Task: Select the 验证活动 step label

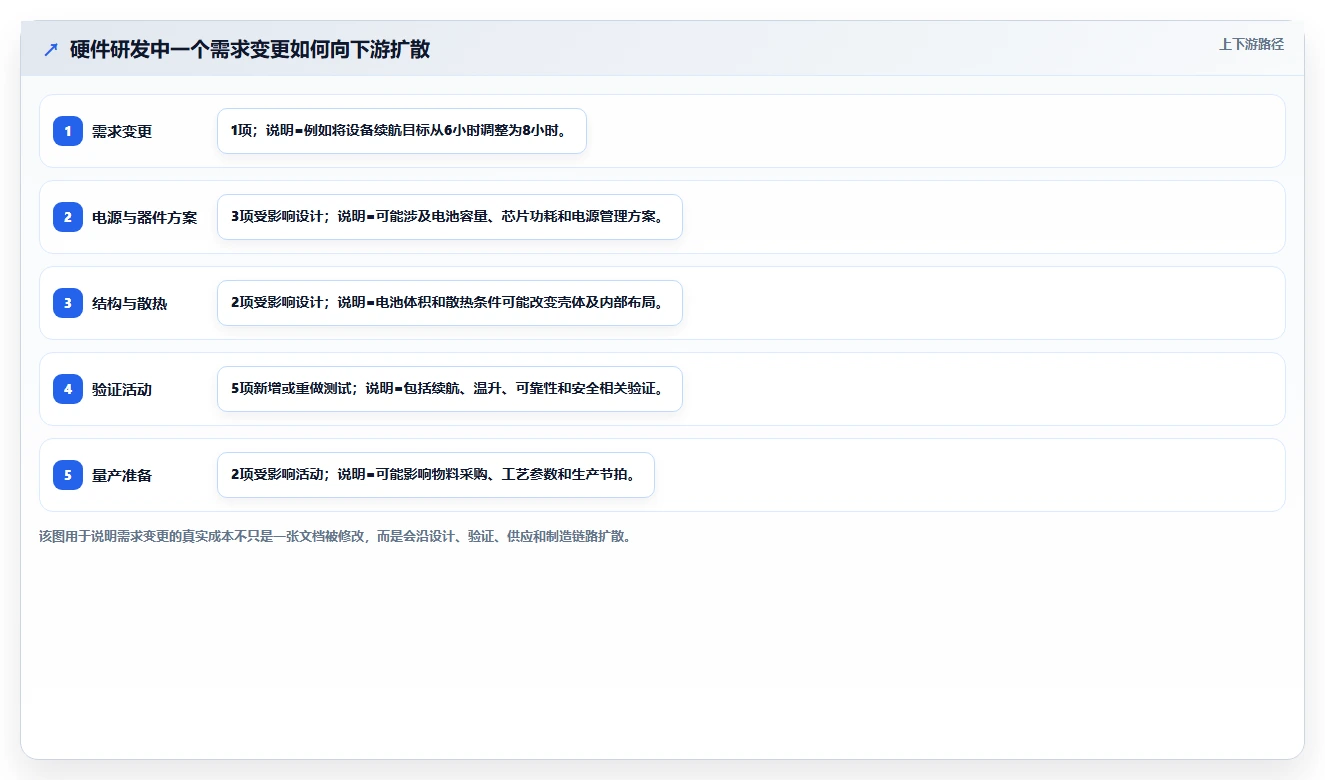Action: pos(122,389)
